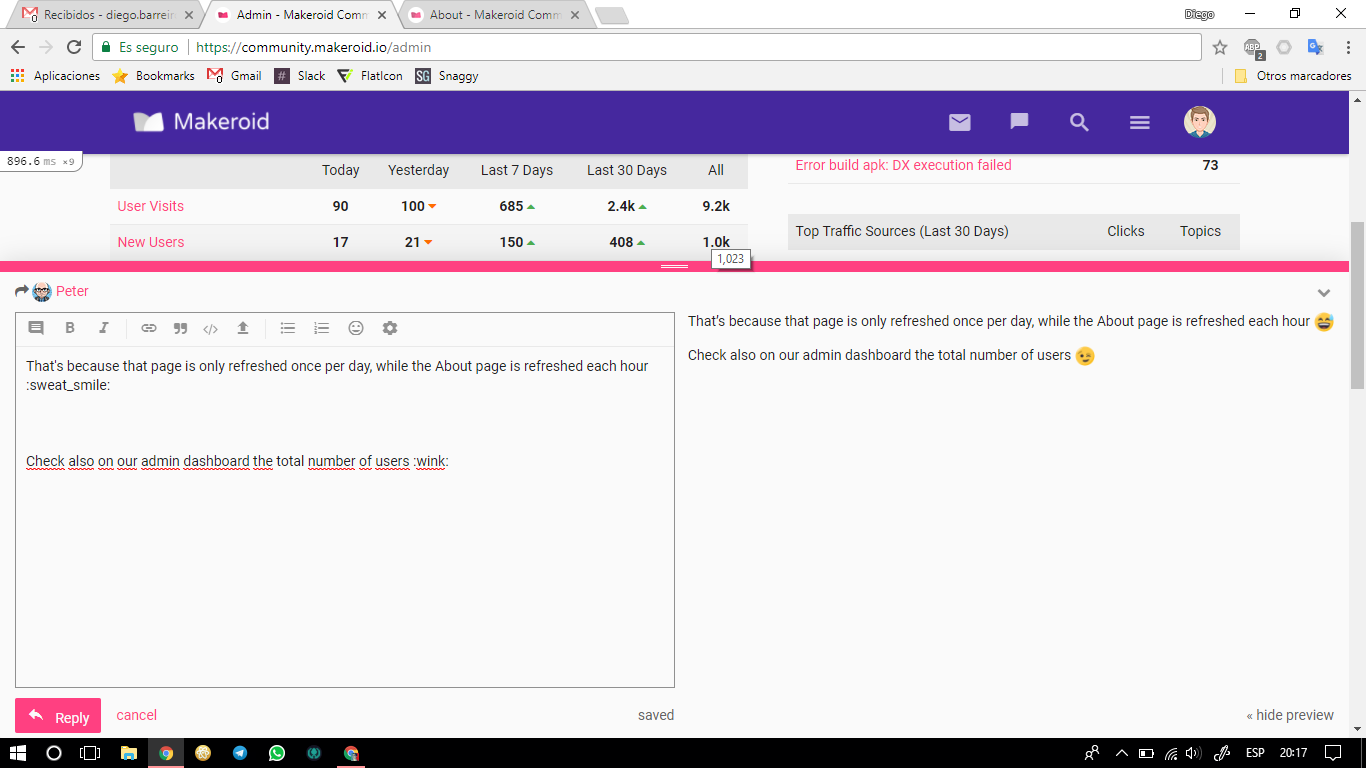Switch to the About - Makeroid Community tab
Screen dimensions: 1366x768
[x=493, y=15]
